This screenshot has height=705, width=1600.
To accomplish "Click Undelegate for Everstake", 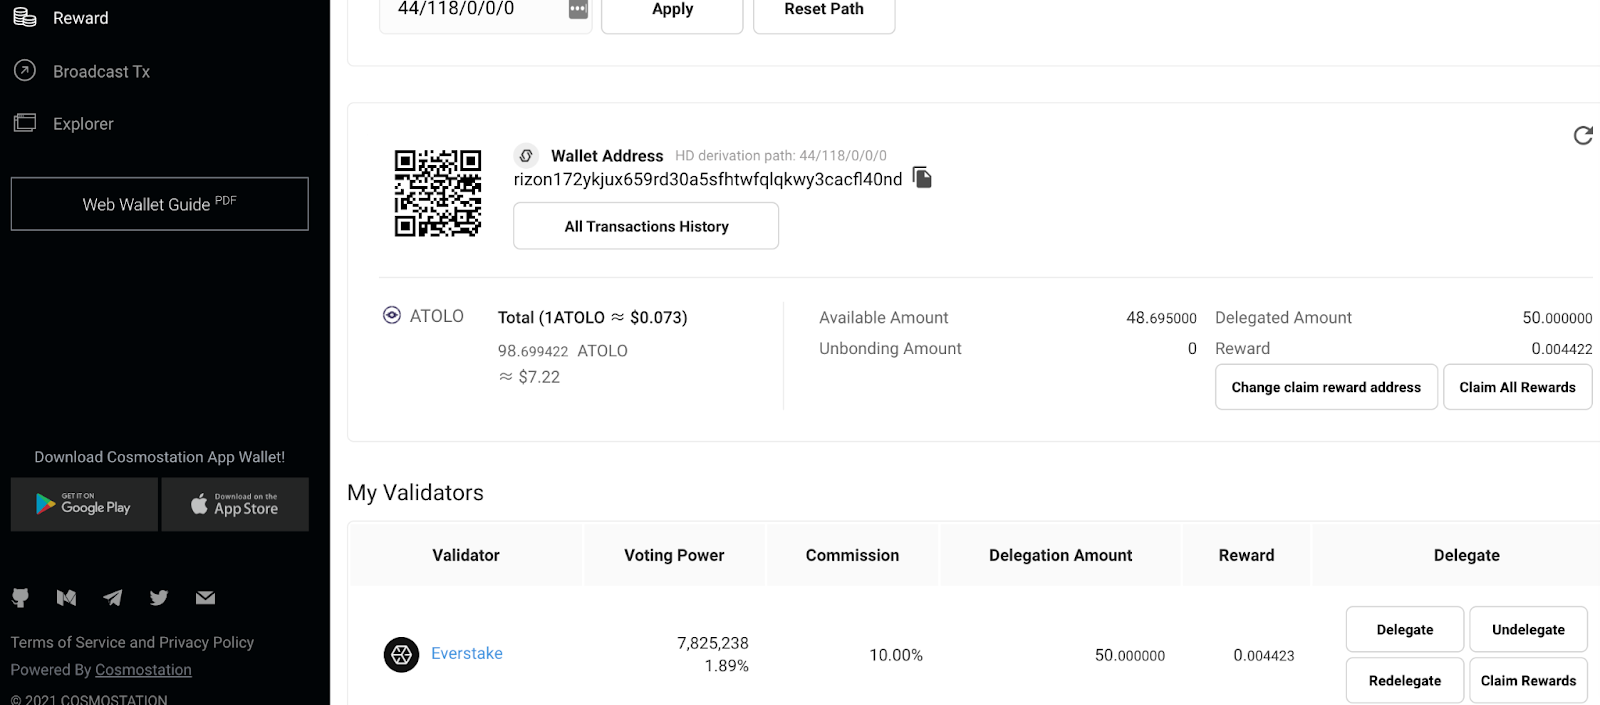I will [x=1527, y=629].
